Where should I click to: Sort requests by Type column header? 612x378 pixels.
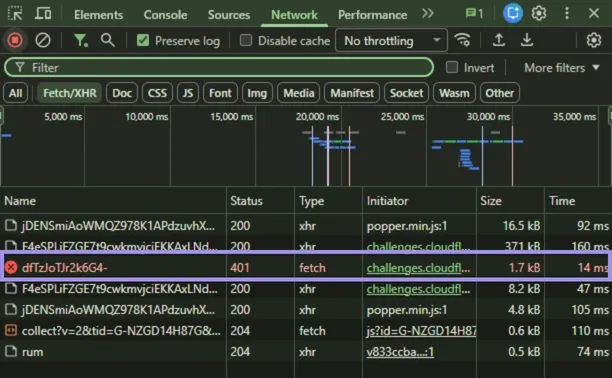[x=328, y=201]
